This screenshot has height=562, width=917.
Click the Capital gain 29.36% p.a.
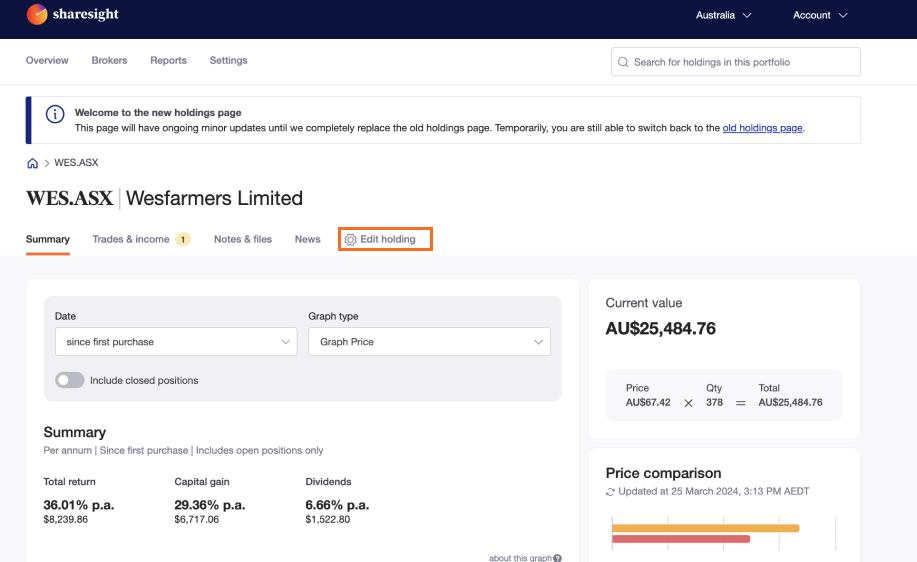(x=209, y=505)
